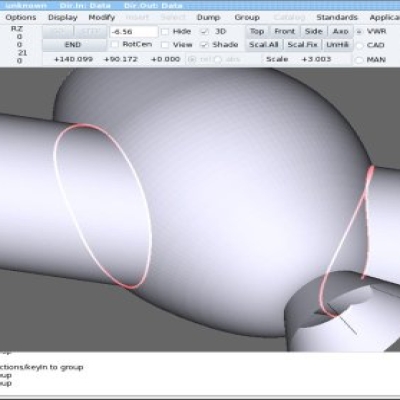Viewport: 400px width, 400px height.
Task: Click the Scal.All button
Action: click(264, 45)
